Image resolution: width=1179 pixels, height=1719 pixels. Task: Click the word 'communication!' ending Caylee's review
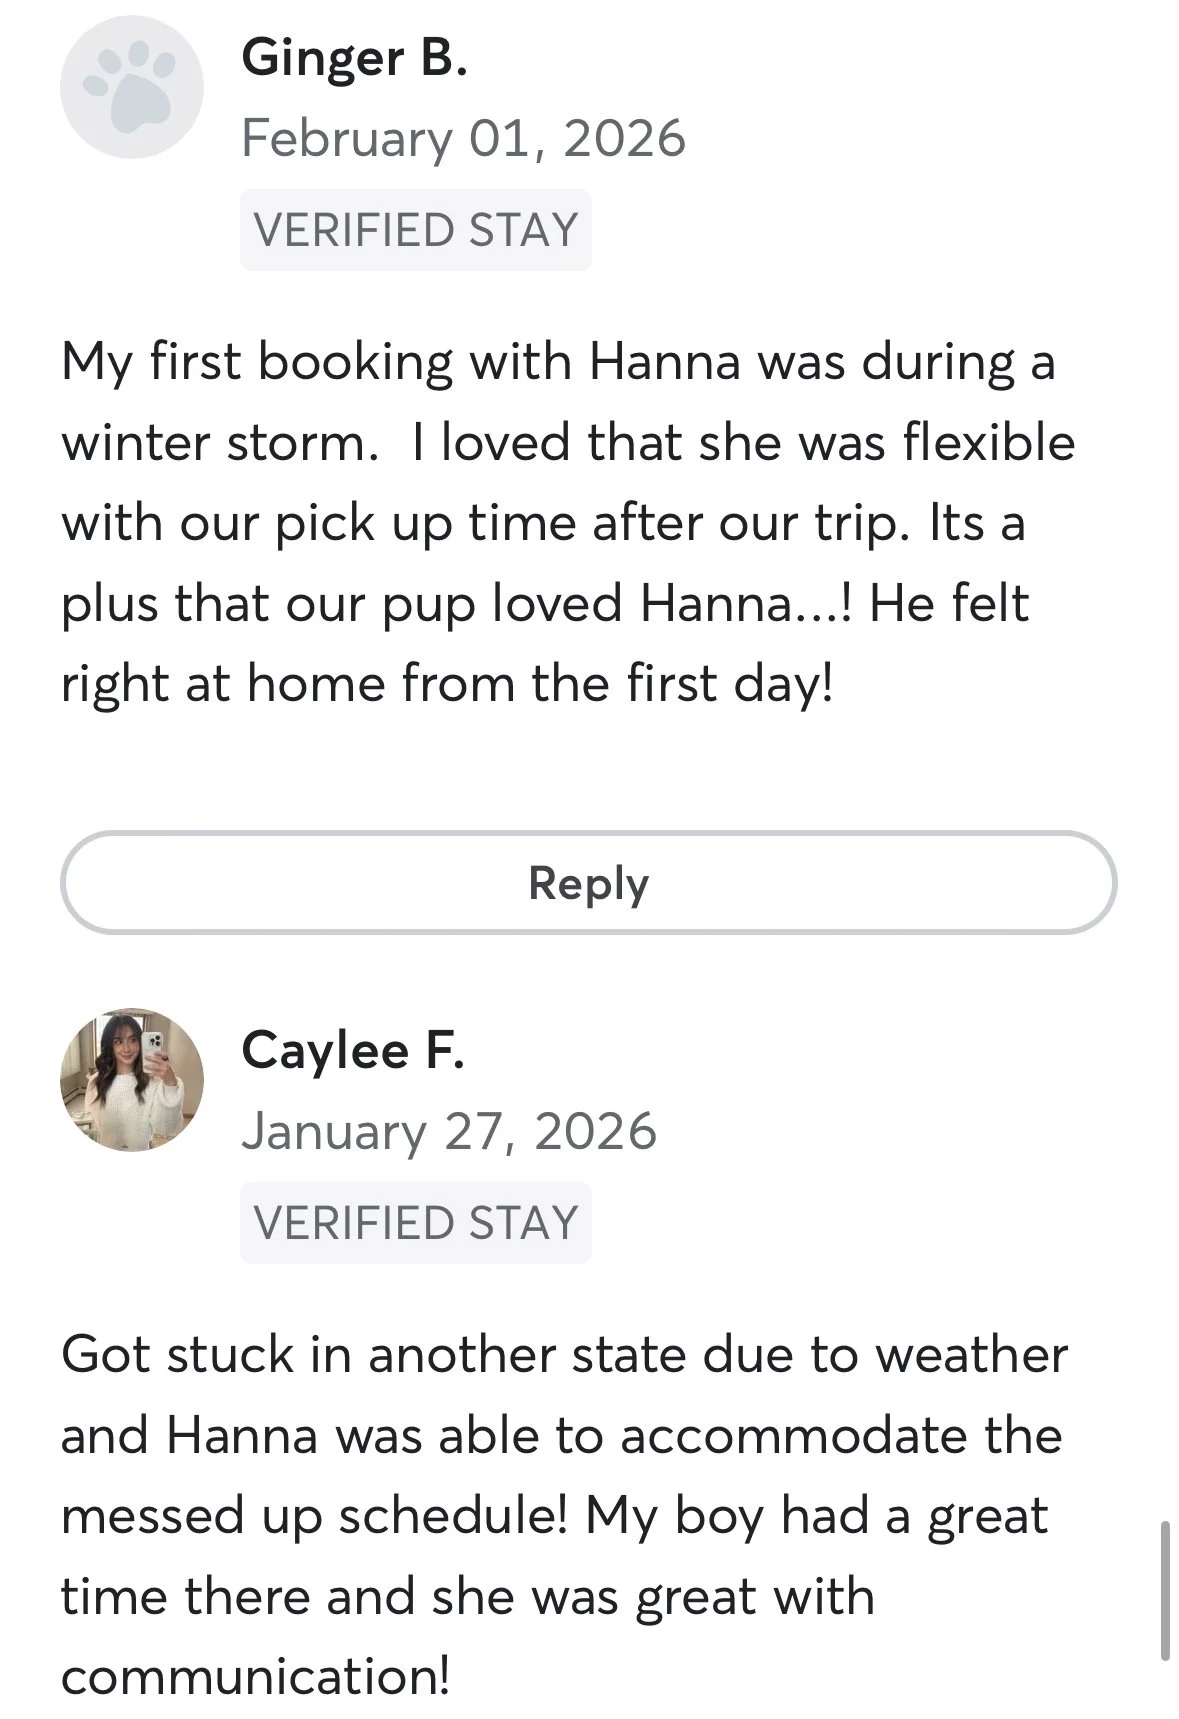256,1676
